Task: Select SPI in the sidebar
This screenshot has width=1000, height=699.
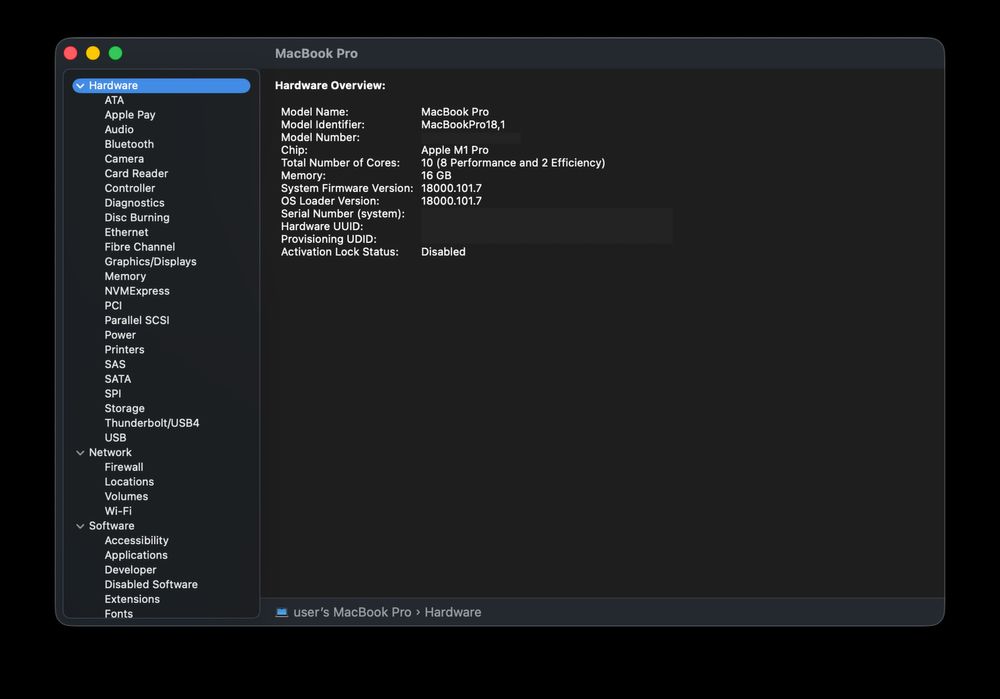Action: coord(113,394)
